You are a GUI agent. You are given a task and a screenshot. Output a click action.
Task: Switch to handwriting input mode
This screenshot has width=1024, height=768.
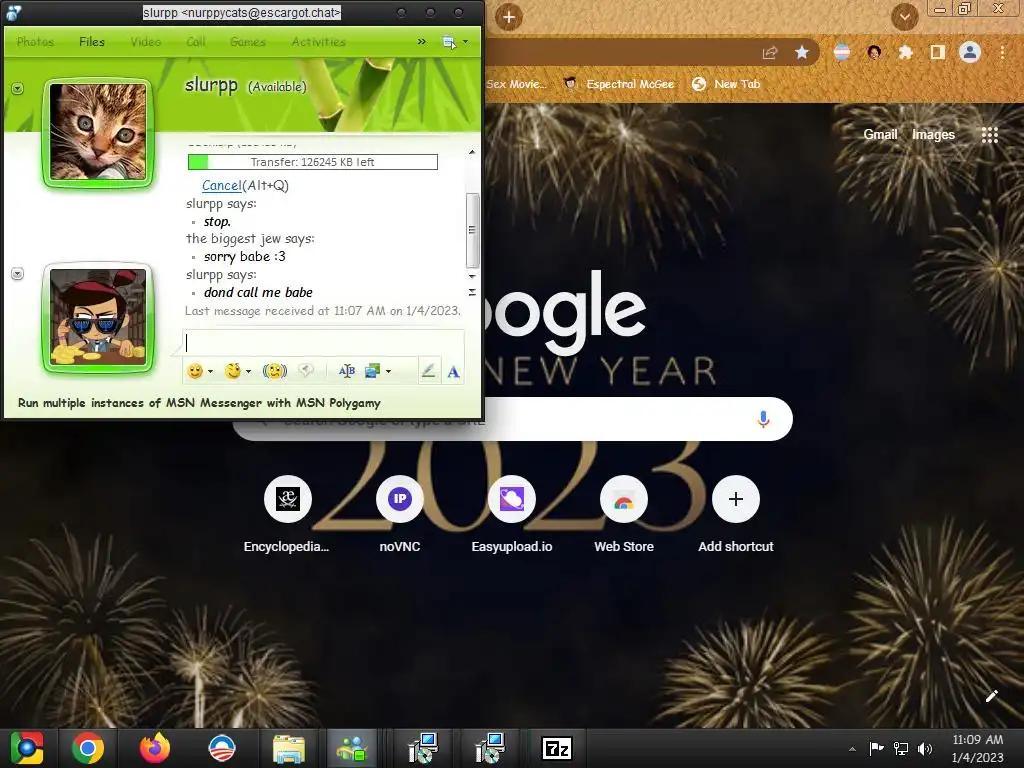pyautogui.click(x=428, y=372)
